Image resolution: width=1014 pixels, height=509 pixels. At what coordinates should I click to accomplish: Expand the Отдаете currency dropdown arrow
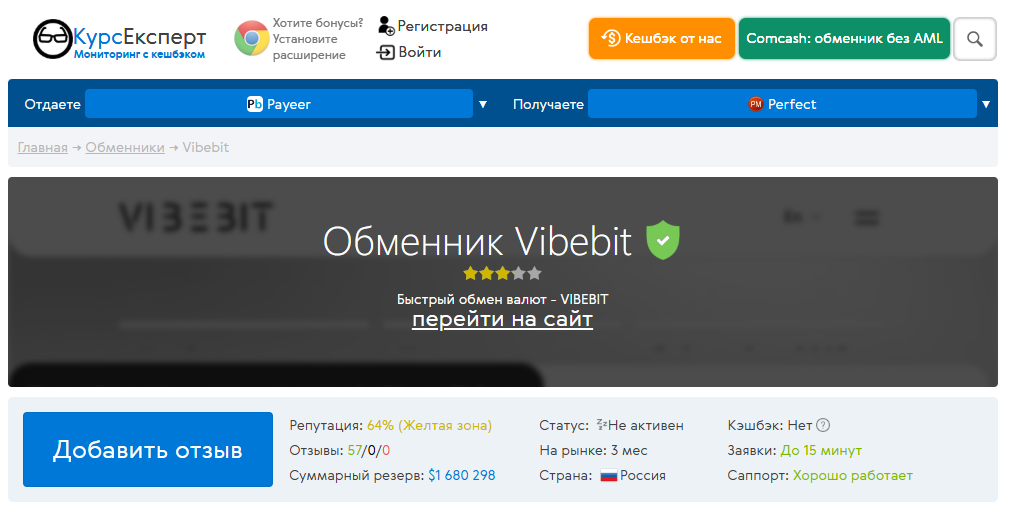482,104
